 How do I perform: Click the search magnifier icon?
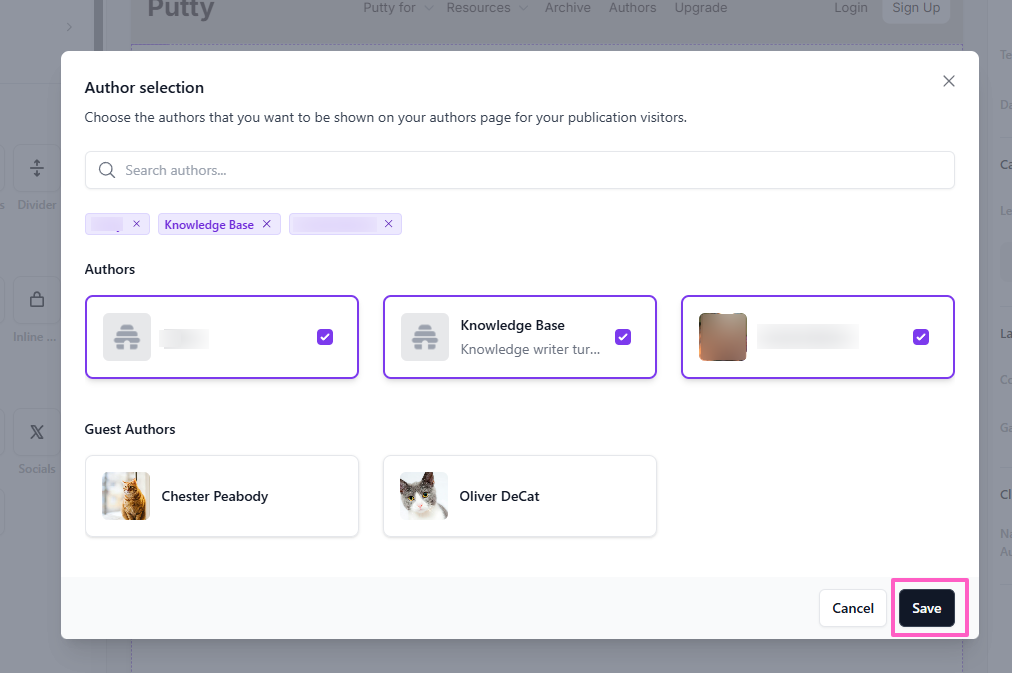pyautogui.click(x=107, y=170)
